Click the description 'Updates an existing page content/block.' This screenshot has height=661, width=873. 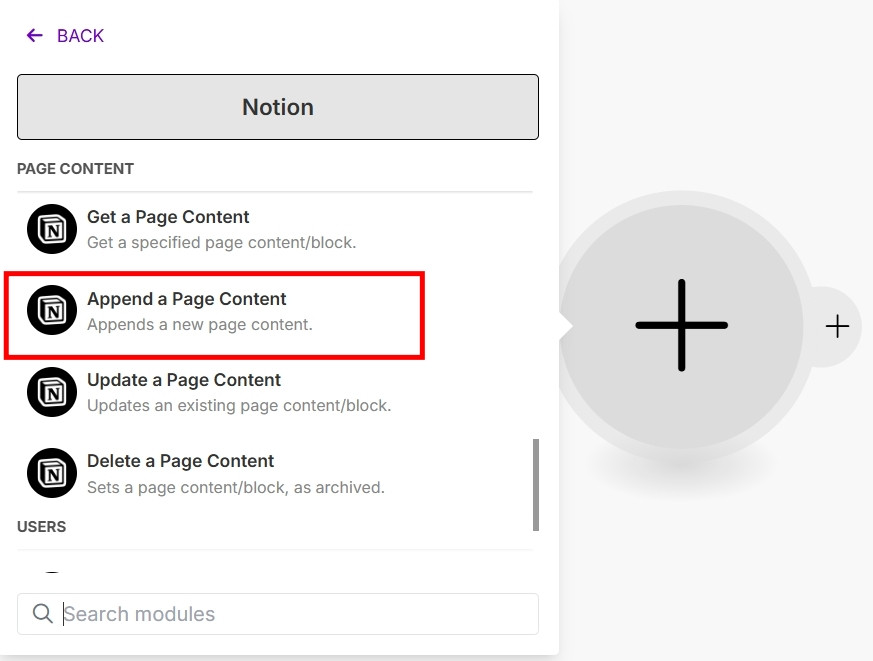click(239, 406)
